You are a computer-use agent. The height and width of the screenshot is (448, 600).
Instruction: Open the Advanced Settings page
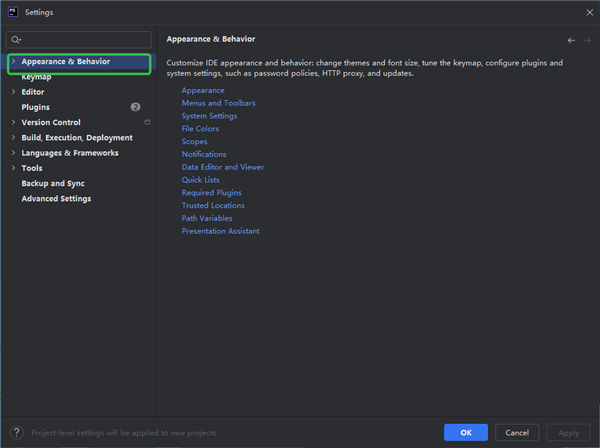56,199
